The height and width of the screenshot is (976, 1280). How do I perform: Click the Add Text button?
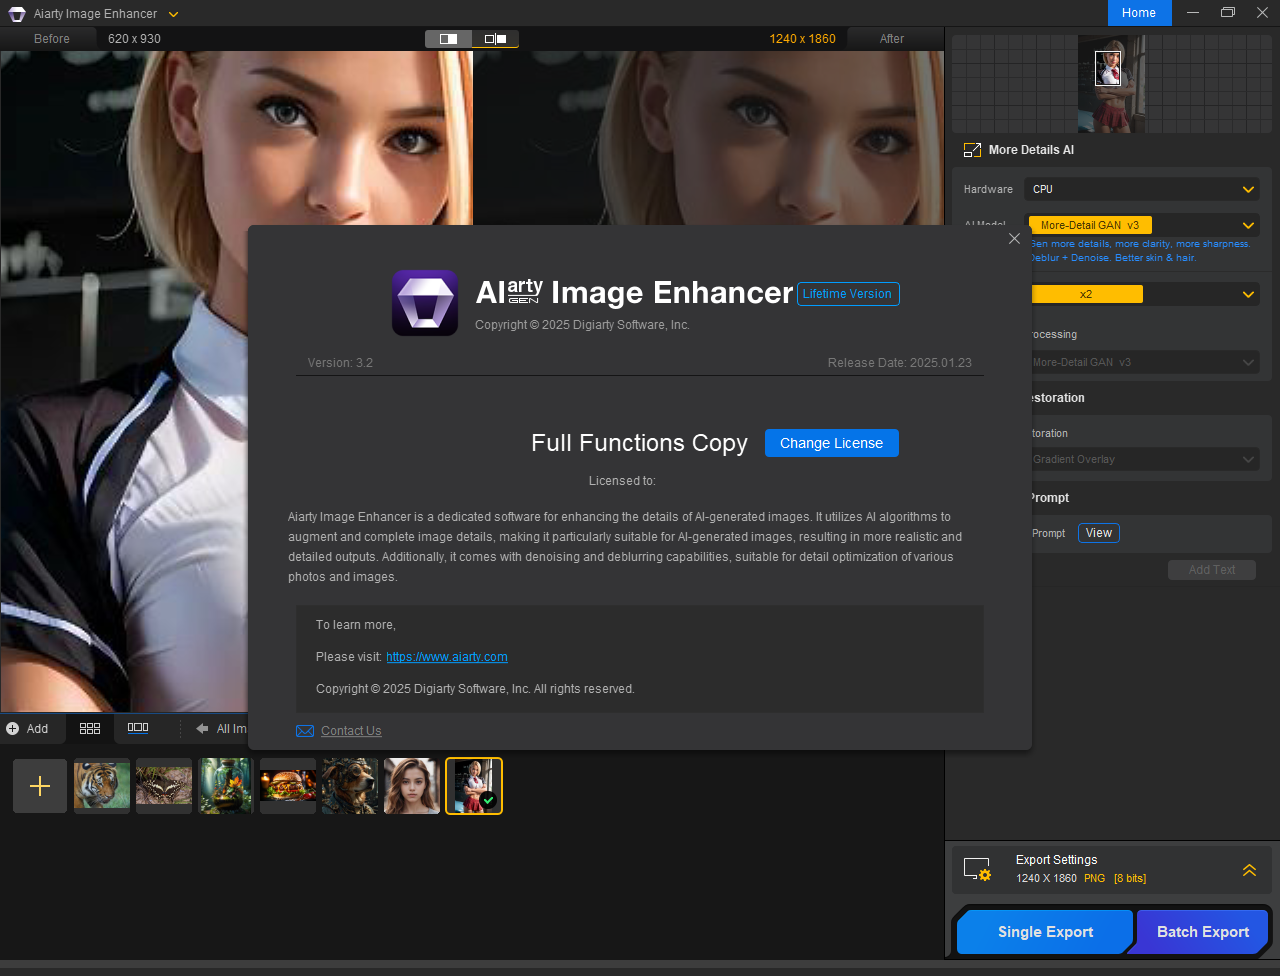(1212, 570)
